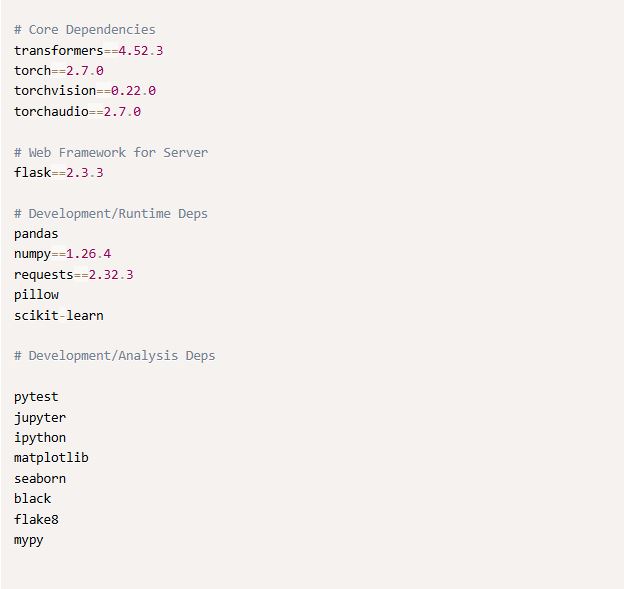Image resolution: width=624 pixels, height=589 pixels.
Task: Place cursor on the pandas line
Action: pos(36,234)
